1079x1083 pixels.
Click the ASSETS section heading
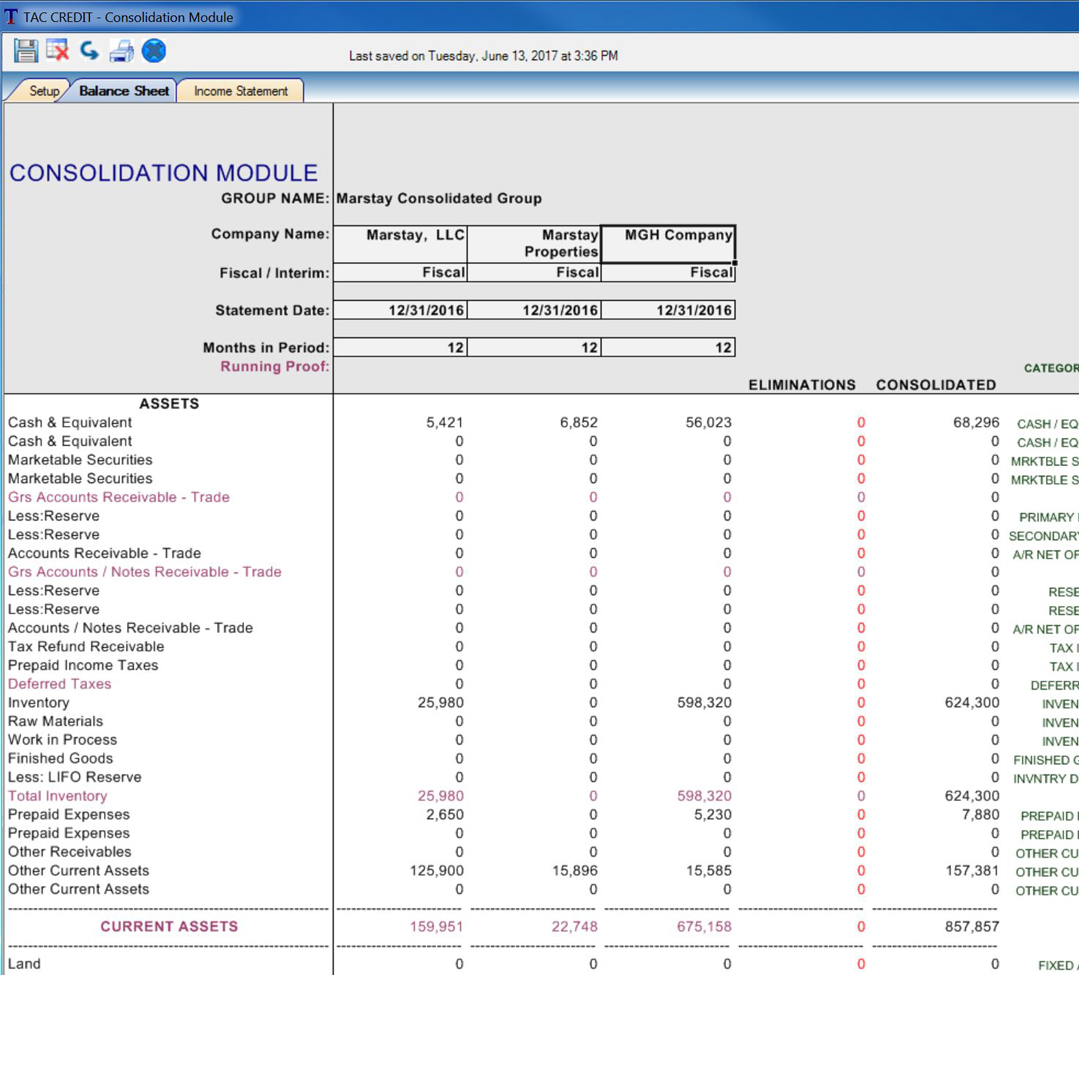[x=169, y=404]
